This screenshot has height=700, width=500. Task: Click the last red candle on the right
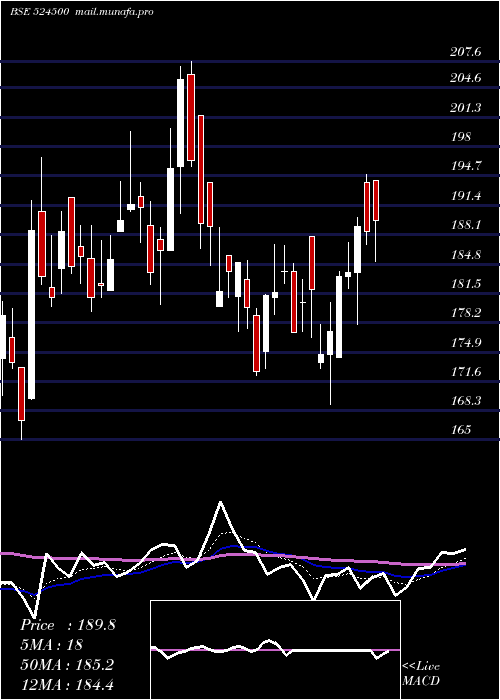coord(376,200)
